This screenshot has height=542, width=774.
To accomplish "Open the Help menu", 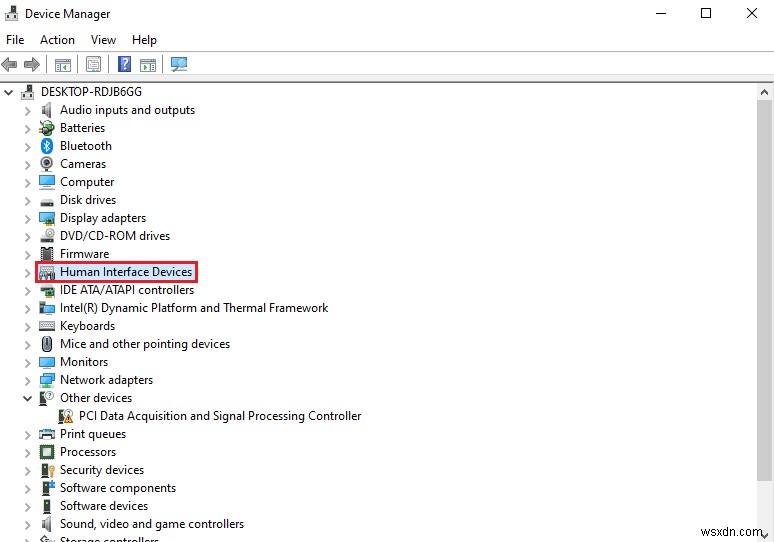I will pos(144,39).
